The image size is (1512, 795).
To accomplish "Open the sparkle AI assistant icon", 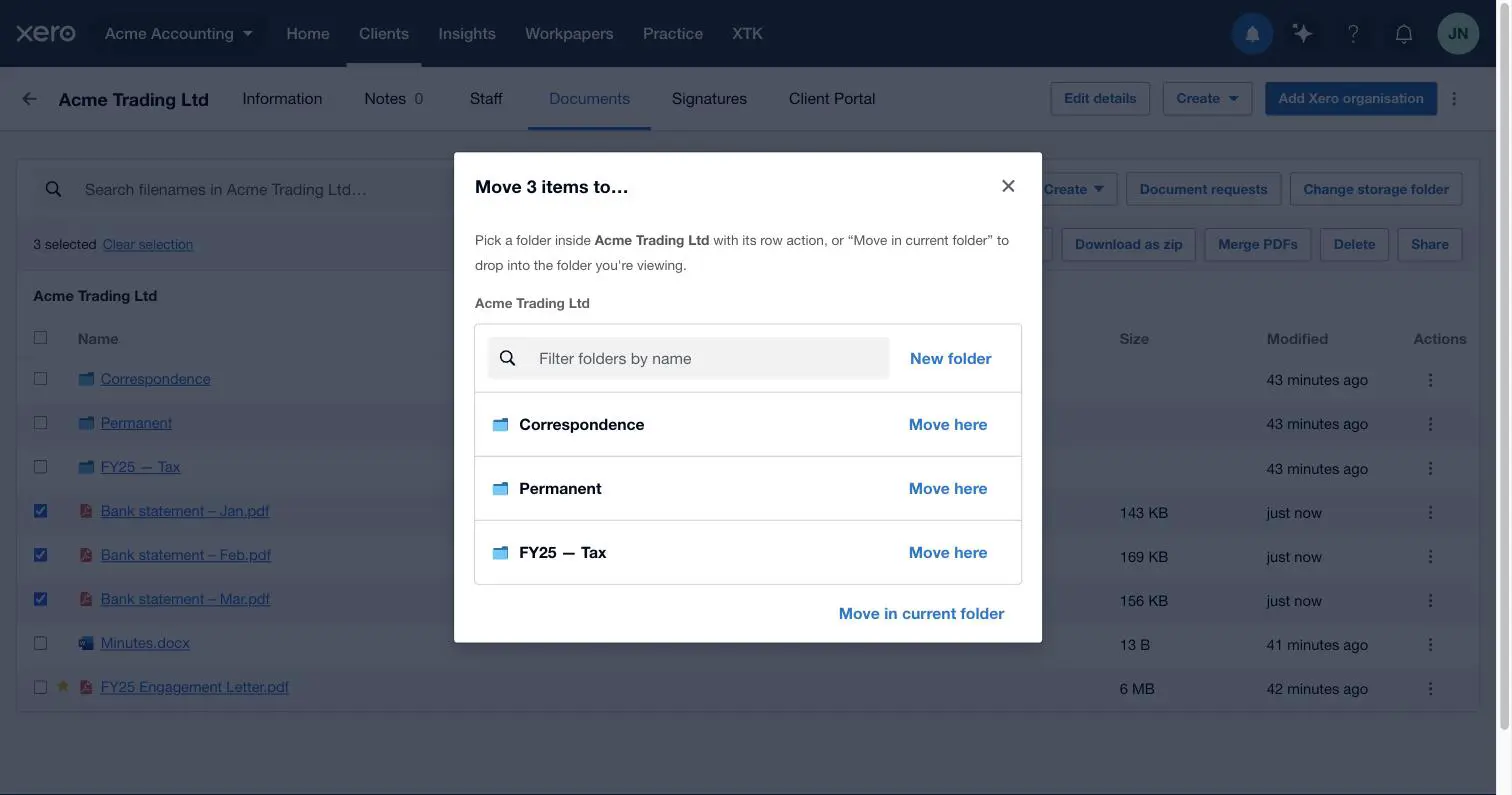I will tap(1302, 34).
